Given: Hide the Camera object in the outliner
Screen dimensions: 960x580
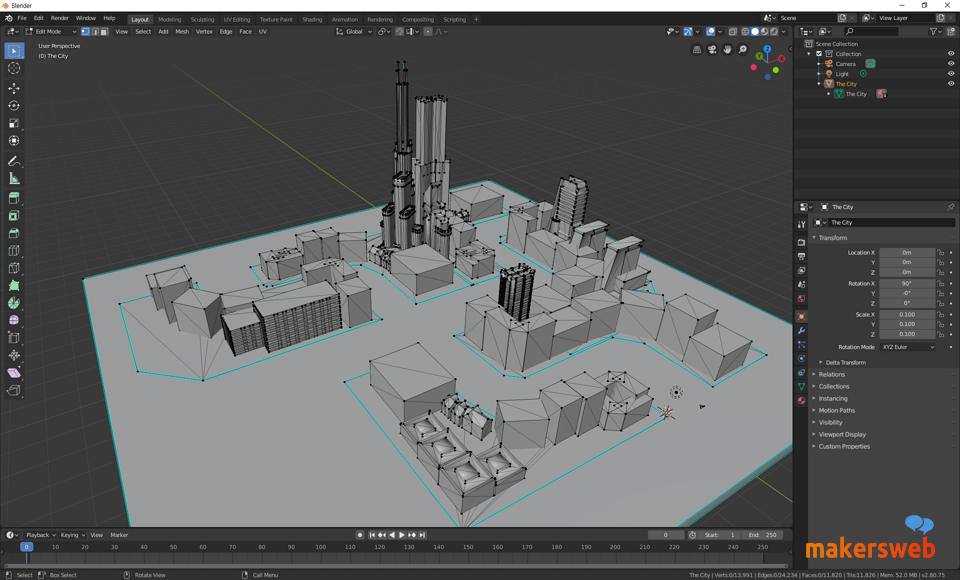Looking at the screenshot, I should click(x=951, y=63).
